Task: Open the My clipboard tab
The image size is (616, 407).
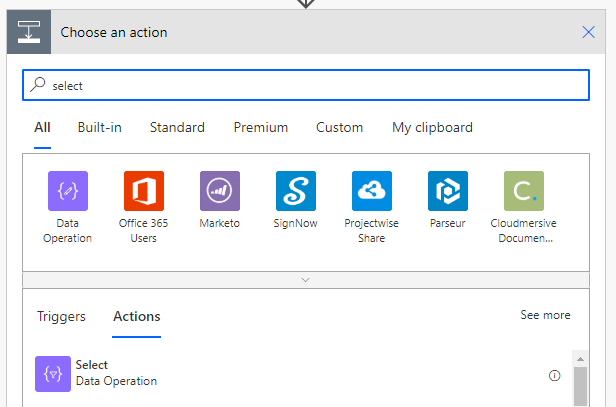Action: (x=433, y=128)
